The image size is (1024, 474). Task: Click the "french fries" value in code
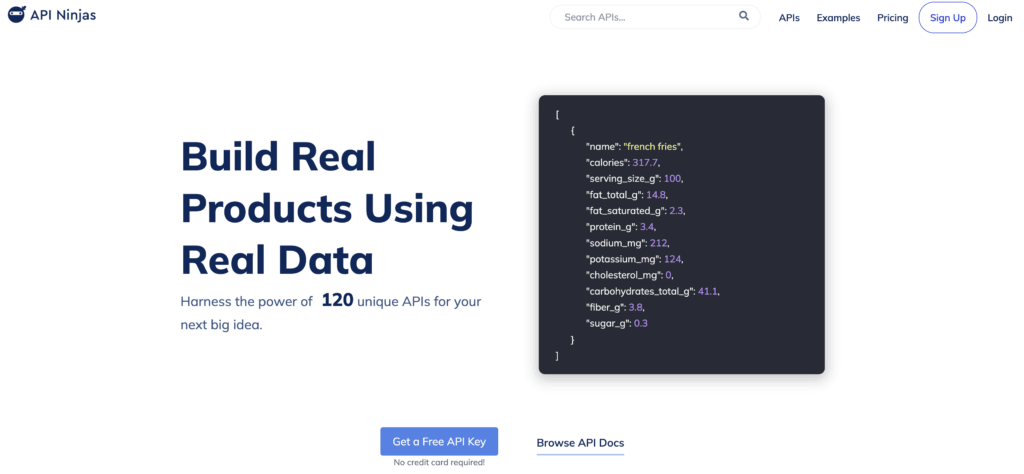coord(652,146)
